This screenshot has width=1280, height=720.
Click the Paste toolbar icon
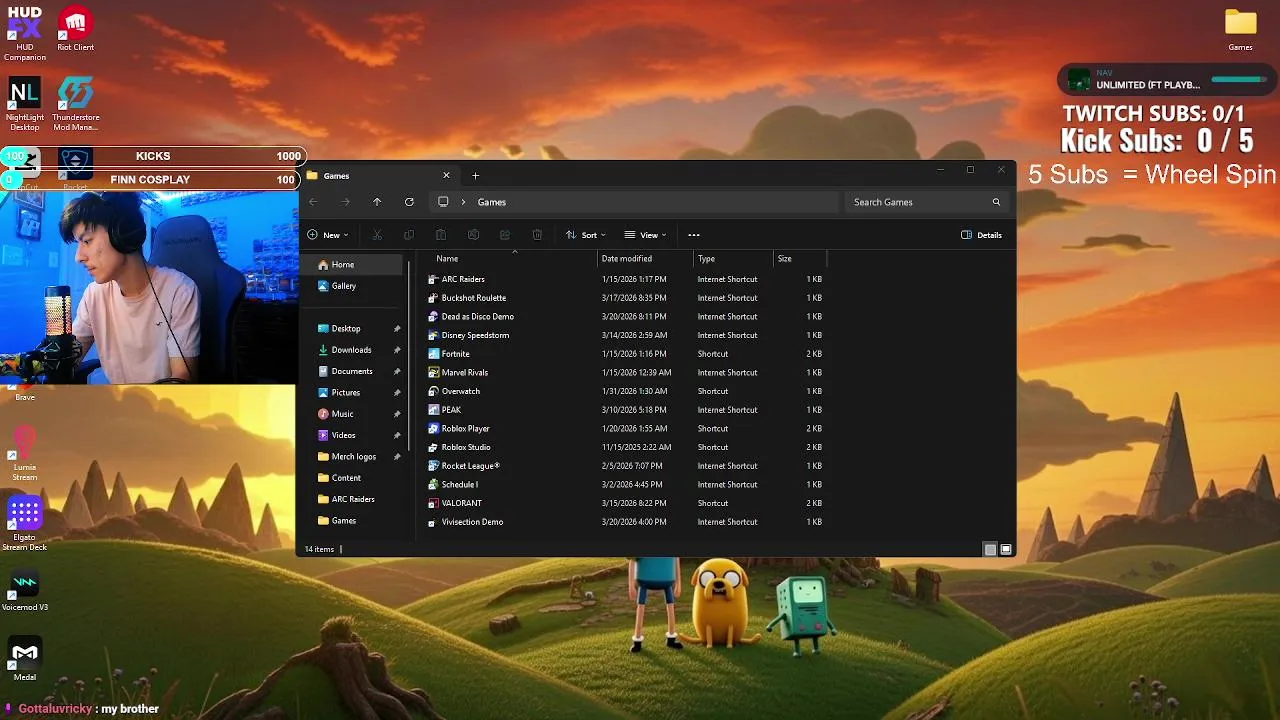coord(441,235)
